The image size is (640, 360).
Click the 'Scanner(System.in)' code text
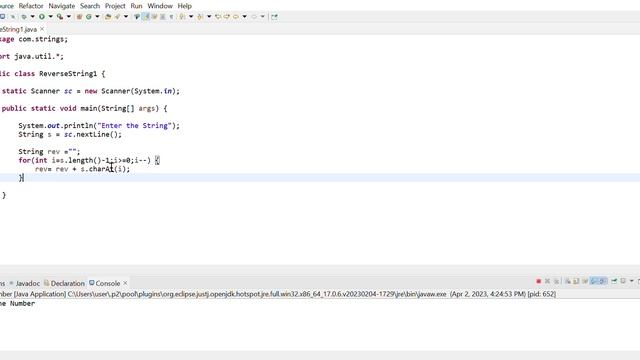click(138, 91)
